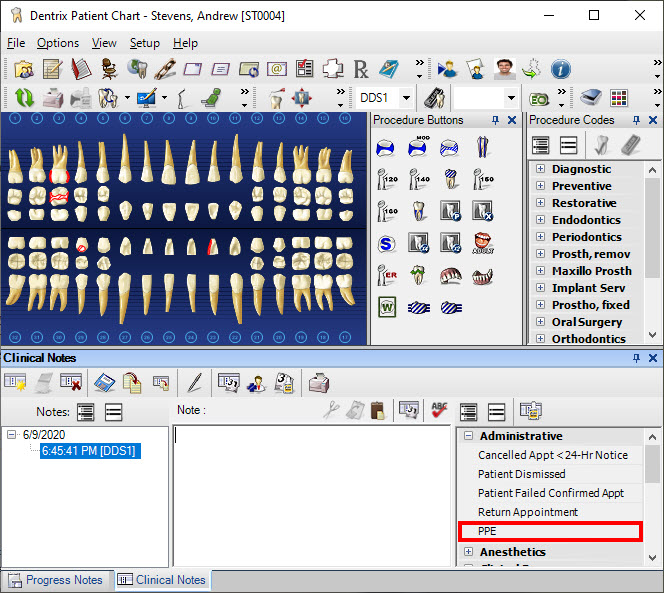Viewport: 664px width, 593px height.
Task: Select the PPE clinical note template
Action: point(551,531)
